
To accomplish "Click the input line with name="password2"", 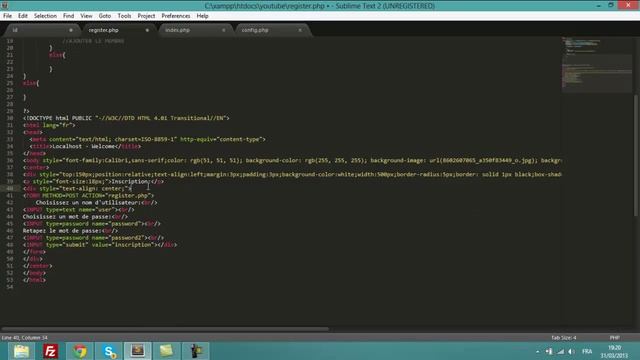I will [x=93, y=238].
